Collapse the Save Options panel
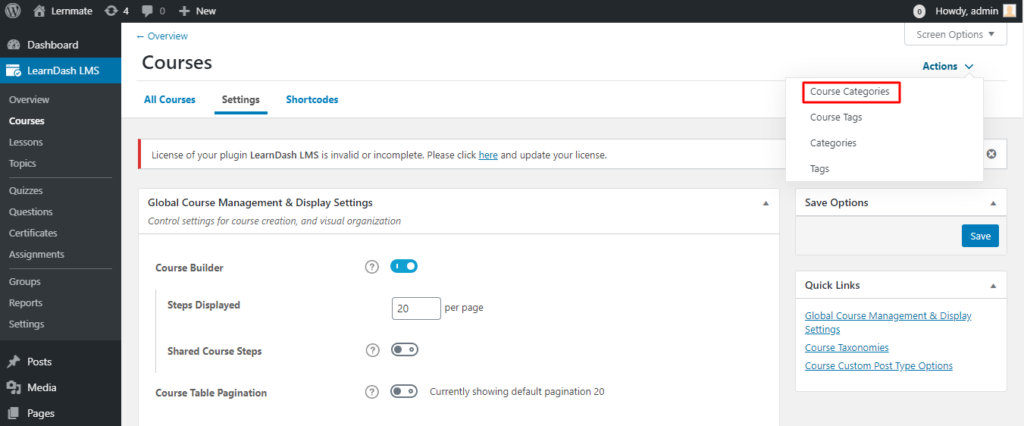 click(x=993, y=203)
